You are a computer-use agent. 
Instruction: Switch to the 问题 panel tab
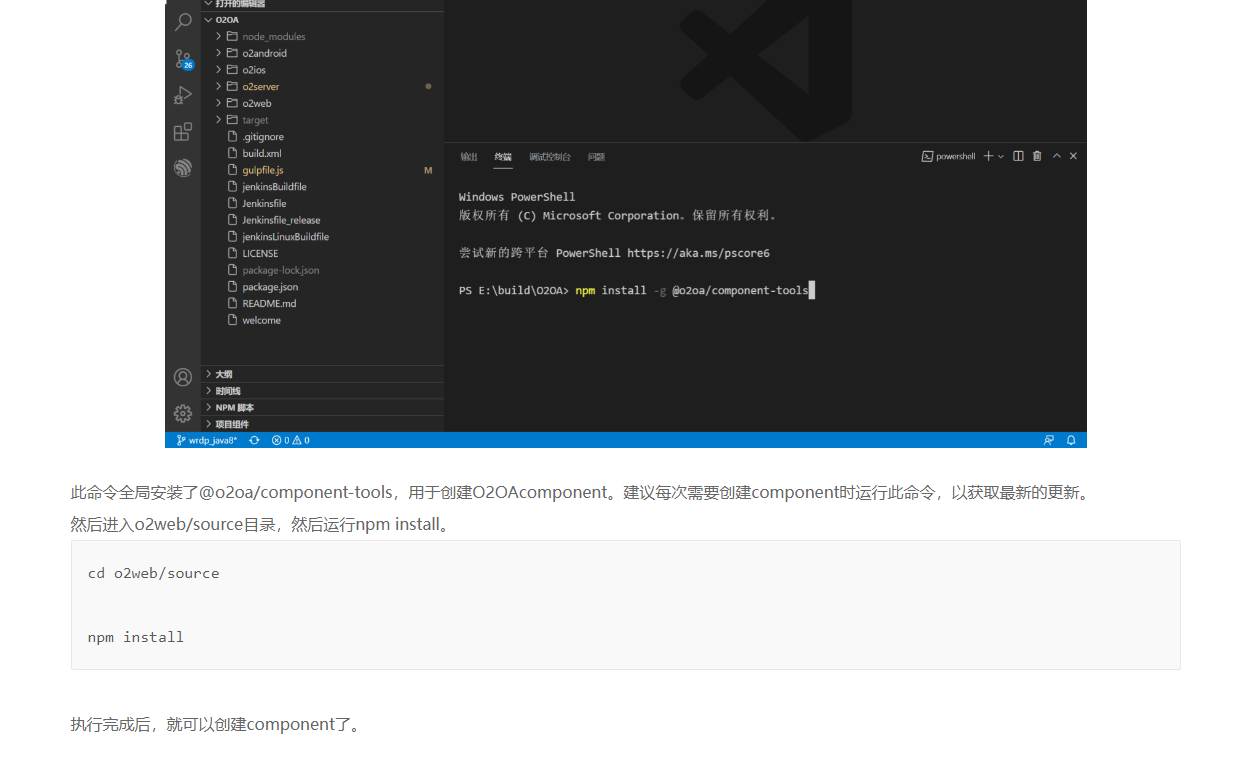tap(596, 157)
